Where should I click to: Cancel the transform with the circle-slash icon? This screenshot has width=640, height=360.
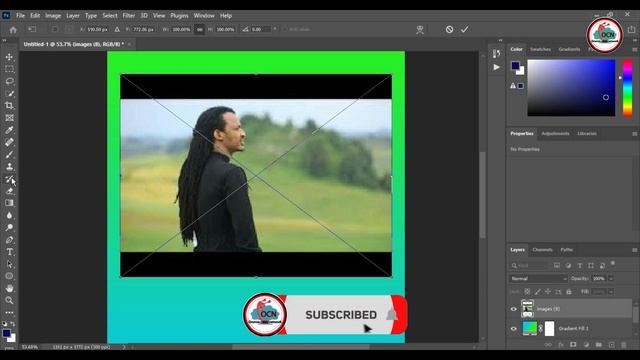click(x=449, y=29)
